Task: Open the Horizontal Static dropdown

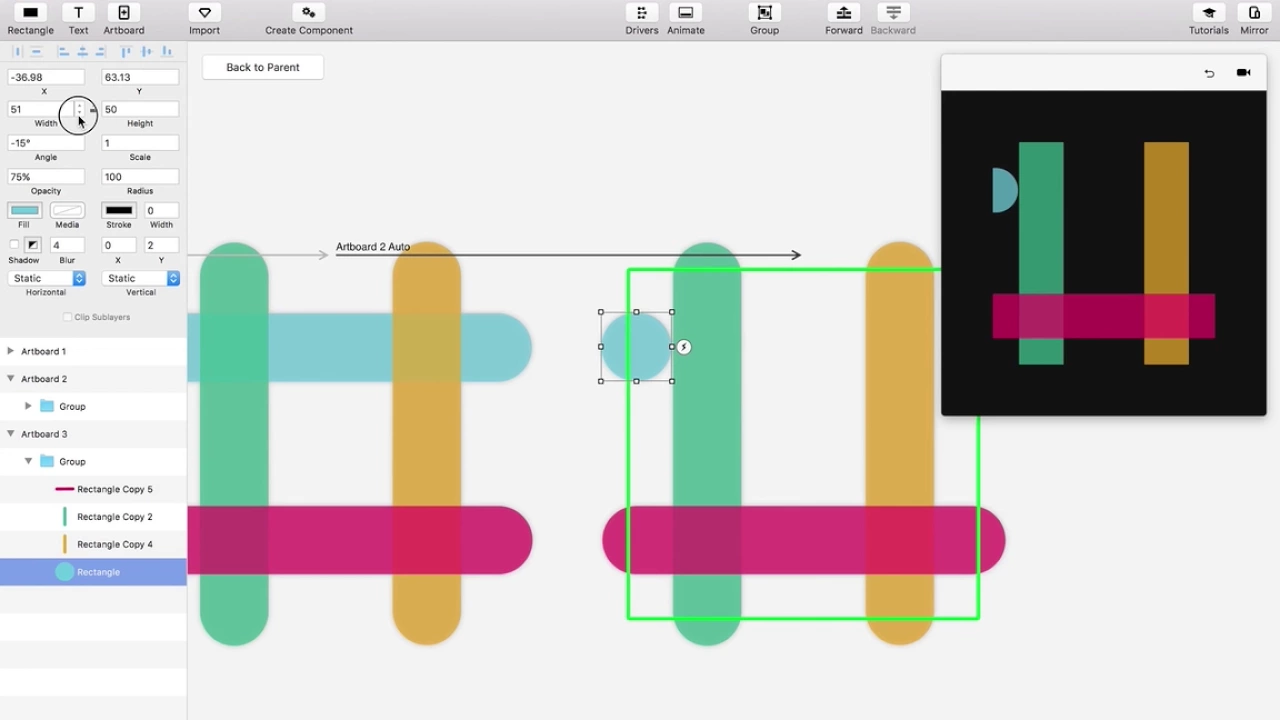Action: tap(46, 278)
